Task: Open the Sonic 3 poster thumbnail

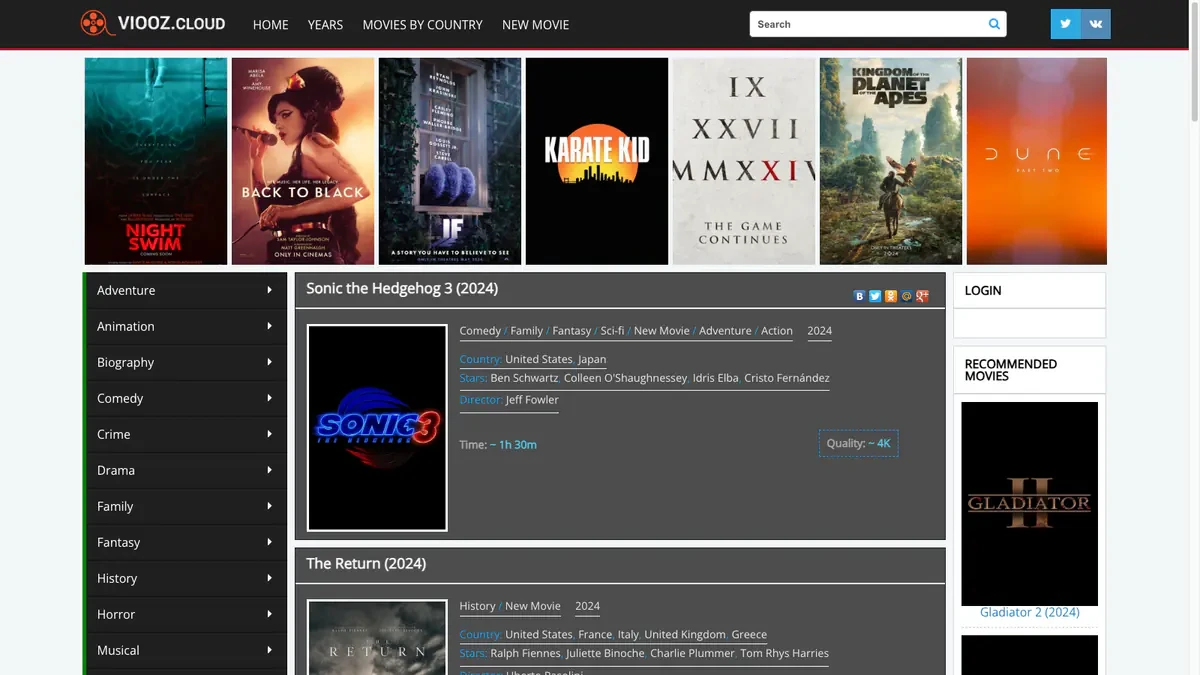Action: pos(377,427)
